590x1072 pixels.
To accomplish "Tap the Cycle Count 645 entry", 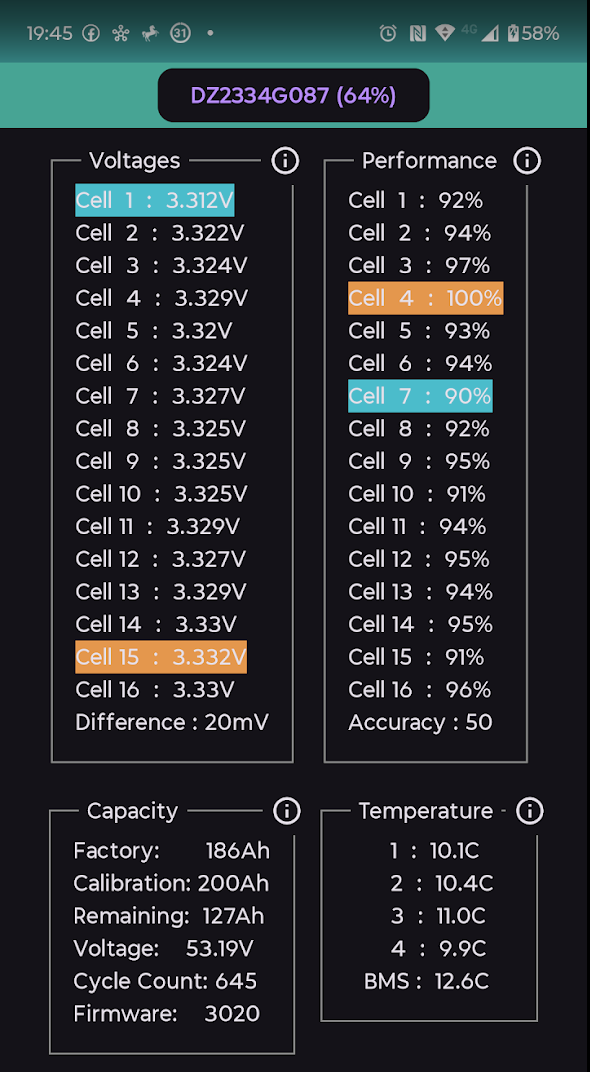I will tap(165, 981).
